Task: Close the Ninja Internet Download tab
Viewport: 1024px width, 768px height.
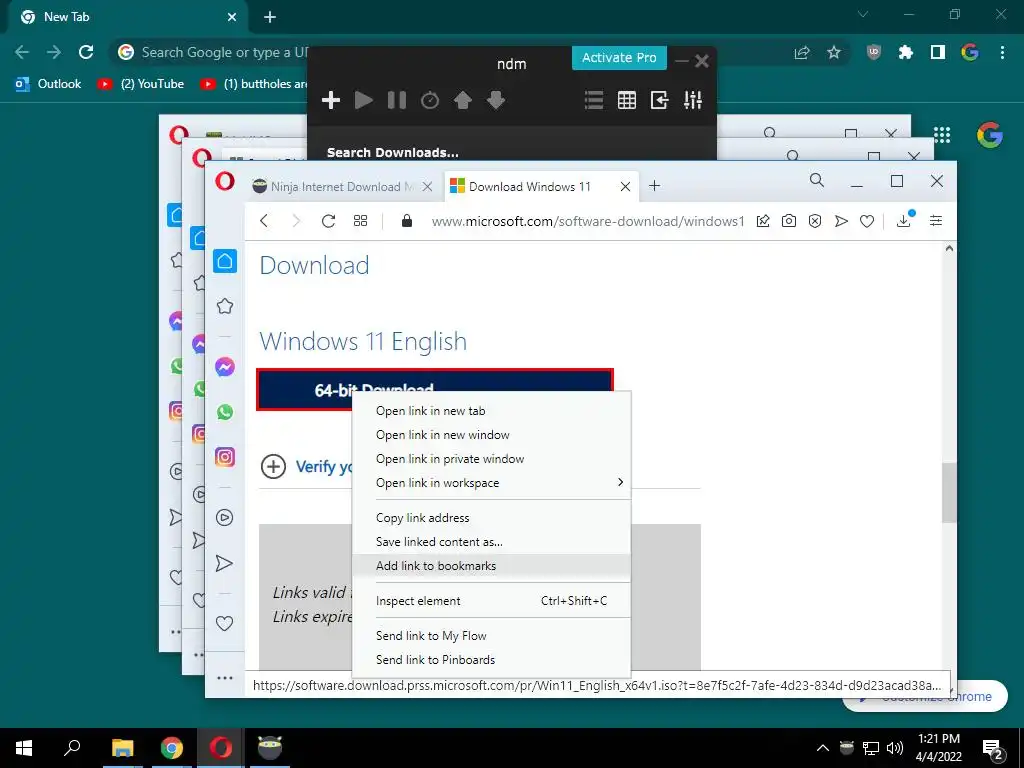Action: 427,187
